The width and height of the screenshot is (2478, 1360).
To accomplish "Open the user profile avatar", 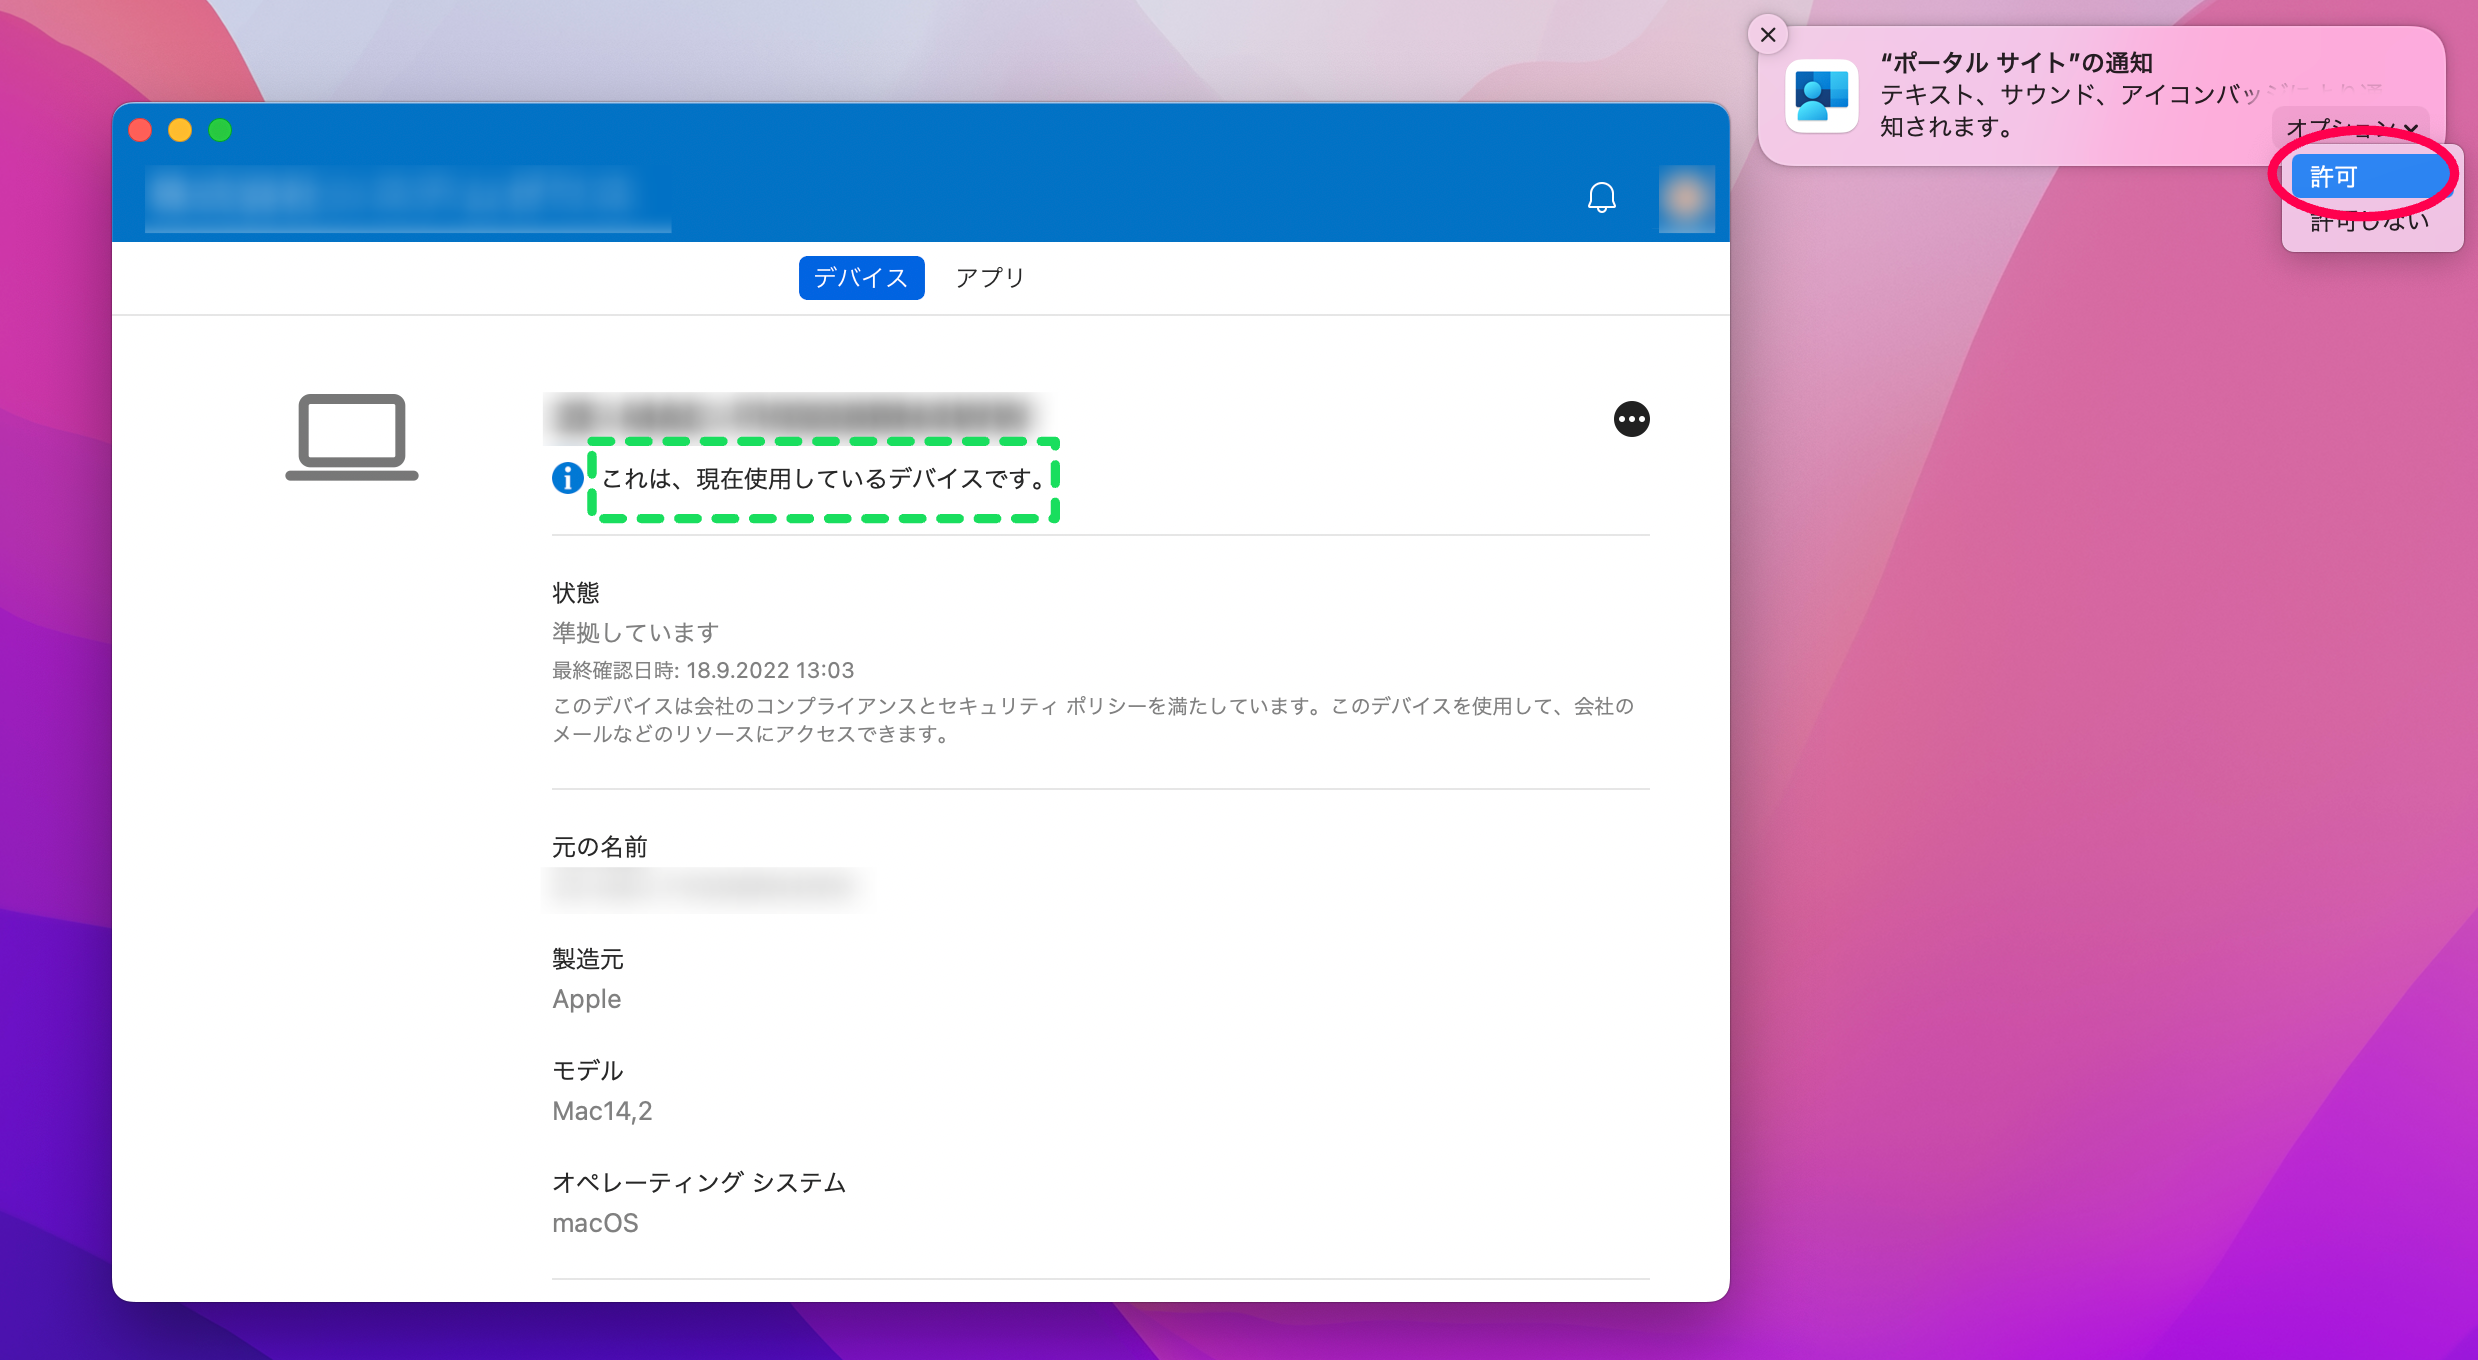I will (x=1686, y=198).
